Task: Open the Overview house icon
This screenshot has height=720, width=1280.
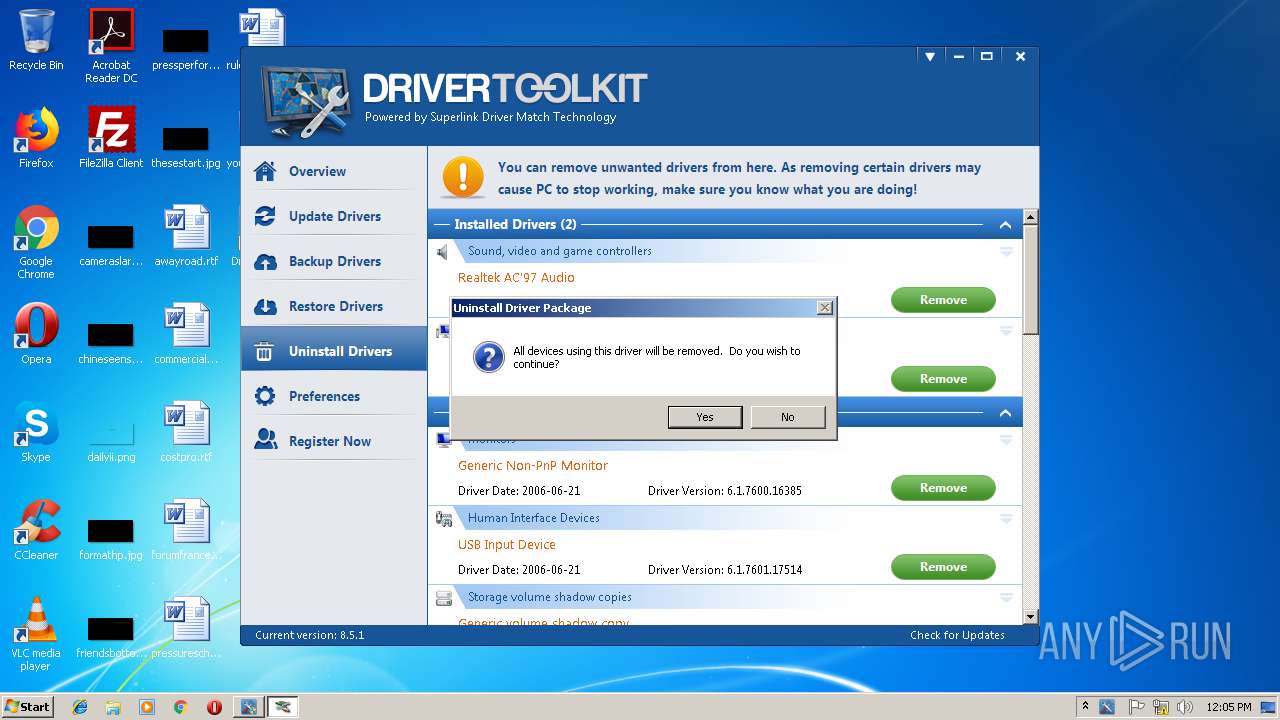Action: (265, 171)
